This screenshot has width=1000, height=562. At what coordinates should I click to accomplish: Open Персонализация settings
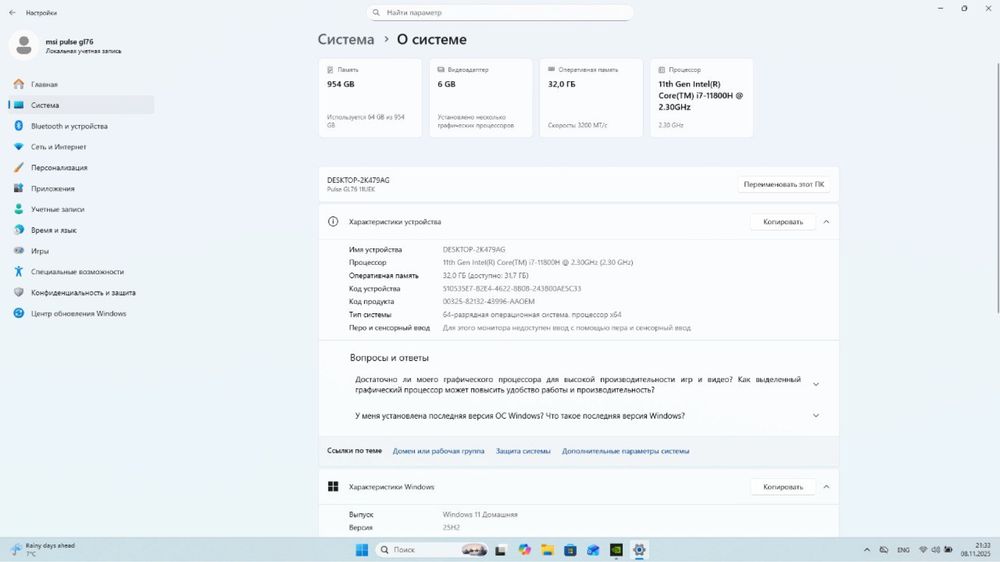[81, 168]
